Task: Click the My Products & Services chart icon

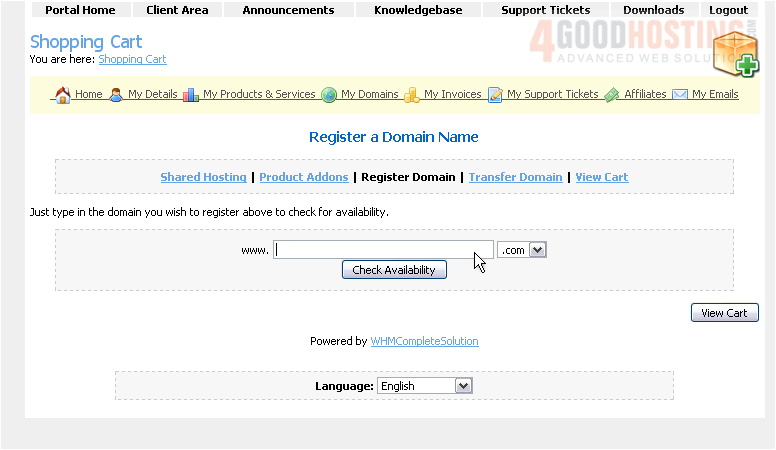Action: point(190,95)
